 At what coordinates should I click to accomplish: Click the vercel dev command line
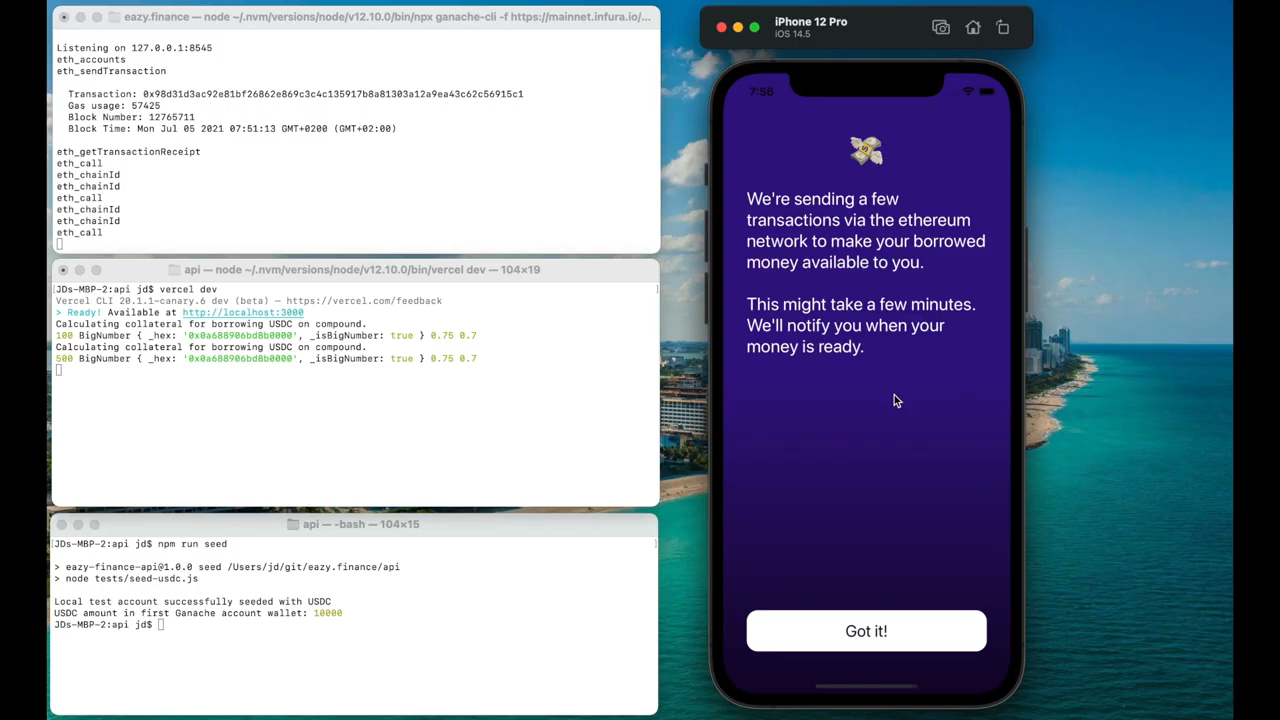(x=136, y=289)
